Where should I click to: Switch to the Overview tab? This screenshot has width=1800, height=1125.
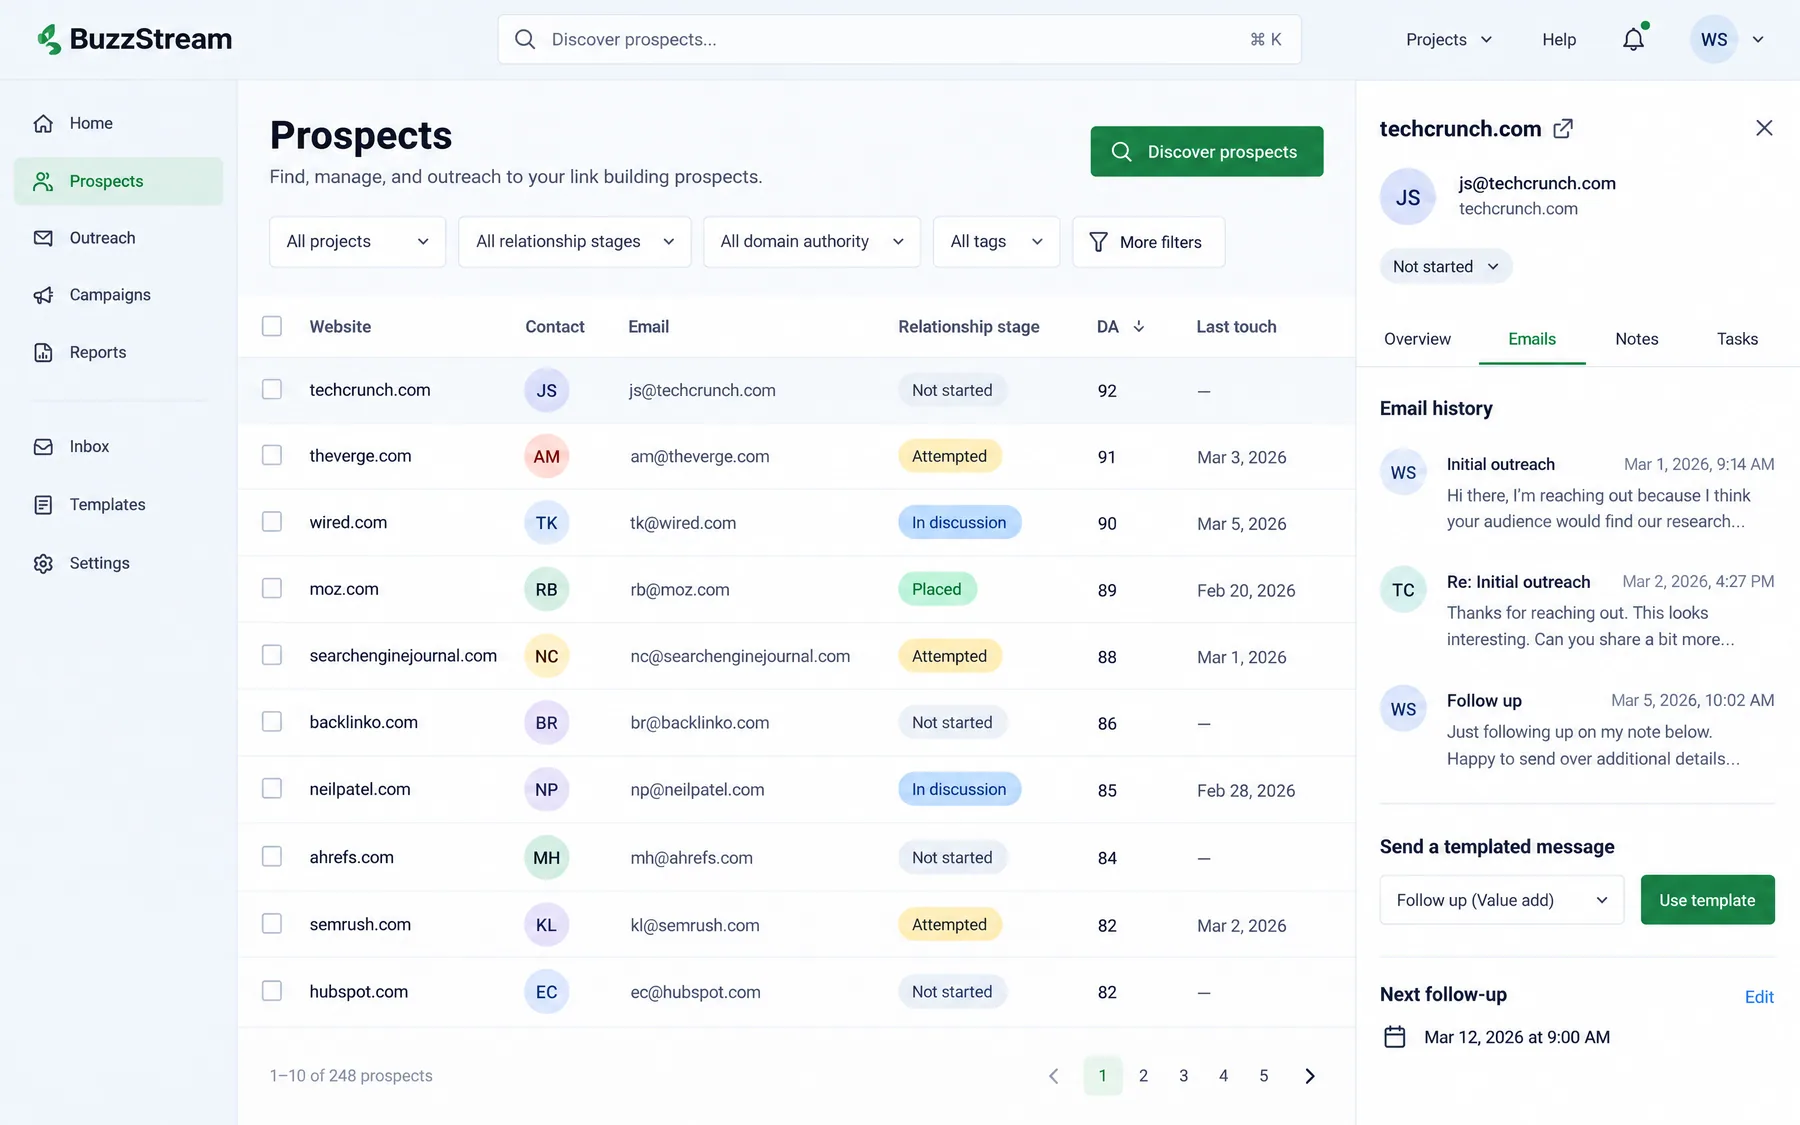1417,339
